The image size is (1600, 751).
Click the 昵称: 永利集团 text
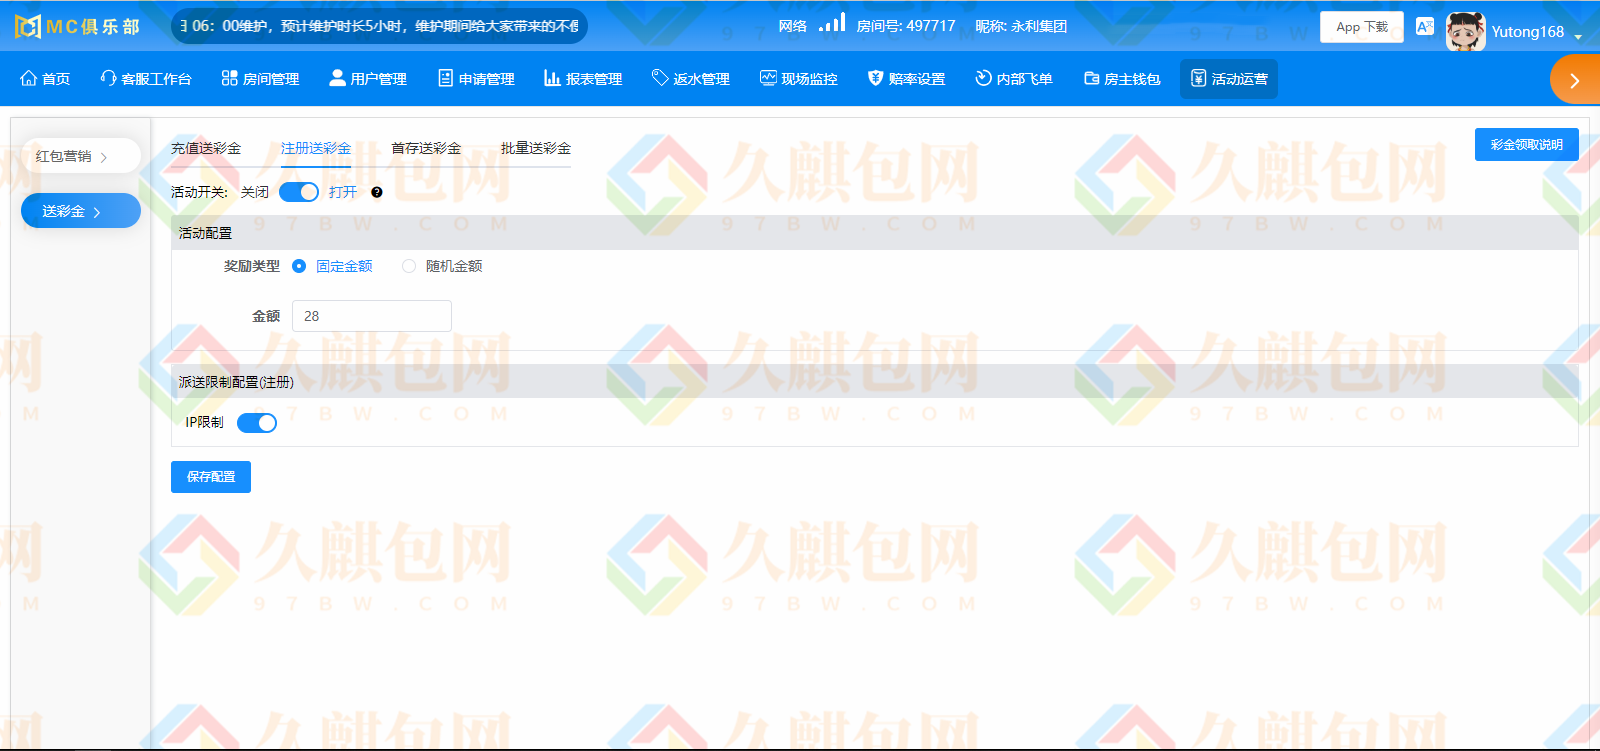(x=1021, y=26)
